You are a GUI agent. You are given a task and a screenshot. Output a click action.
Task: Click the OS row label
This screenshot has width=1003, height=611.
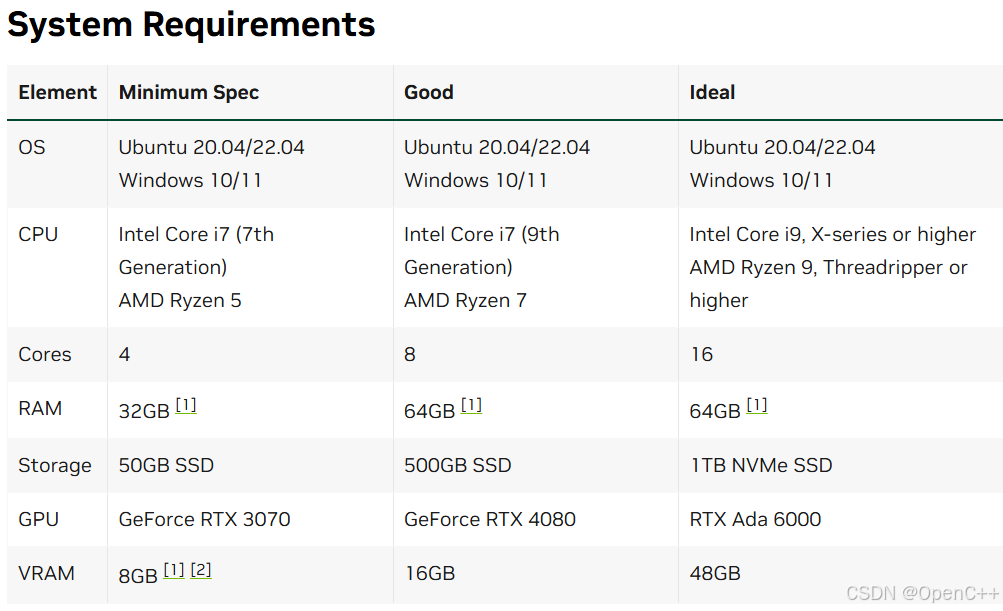32,147
